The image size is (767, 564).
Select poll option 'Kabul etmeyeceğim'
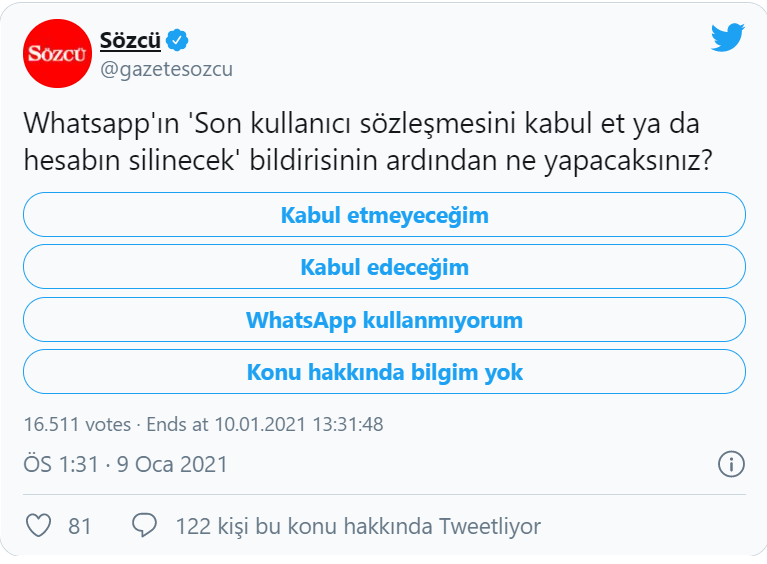pyautogui.click(x=384, y=215)
